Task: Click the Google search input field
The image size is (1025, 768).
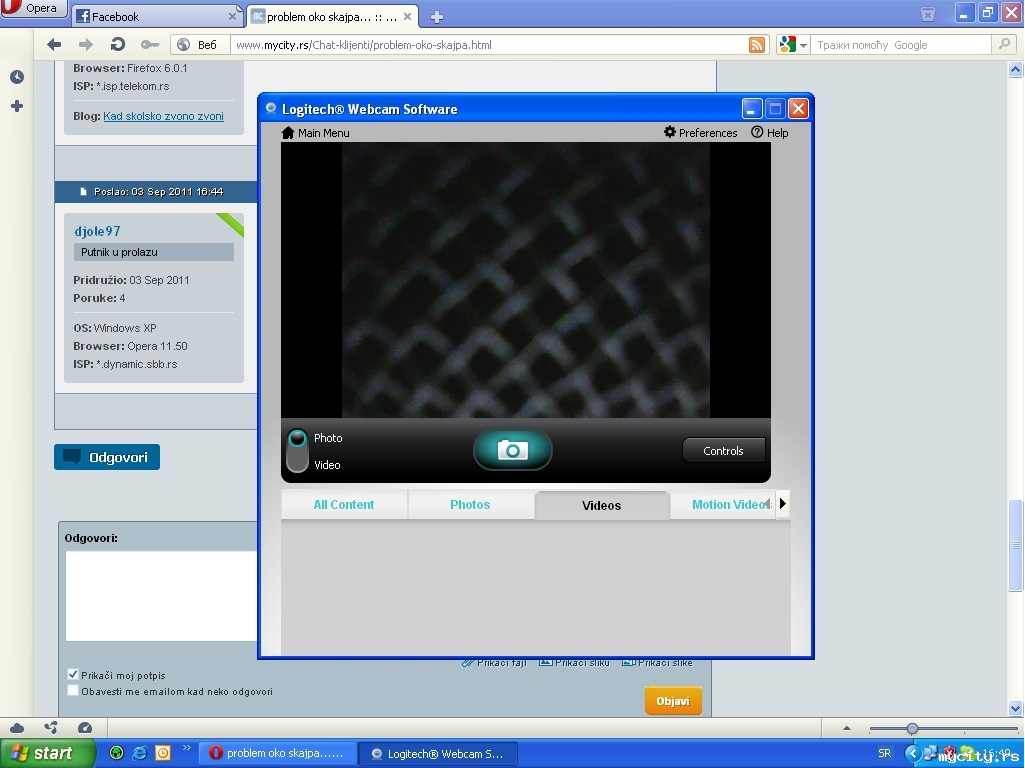Action: pos(901,44)
